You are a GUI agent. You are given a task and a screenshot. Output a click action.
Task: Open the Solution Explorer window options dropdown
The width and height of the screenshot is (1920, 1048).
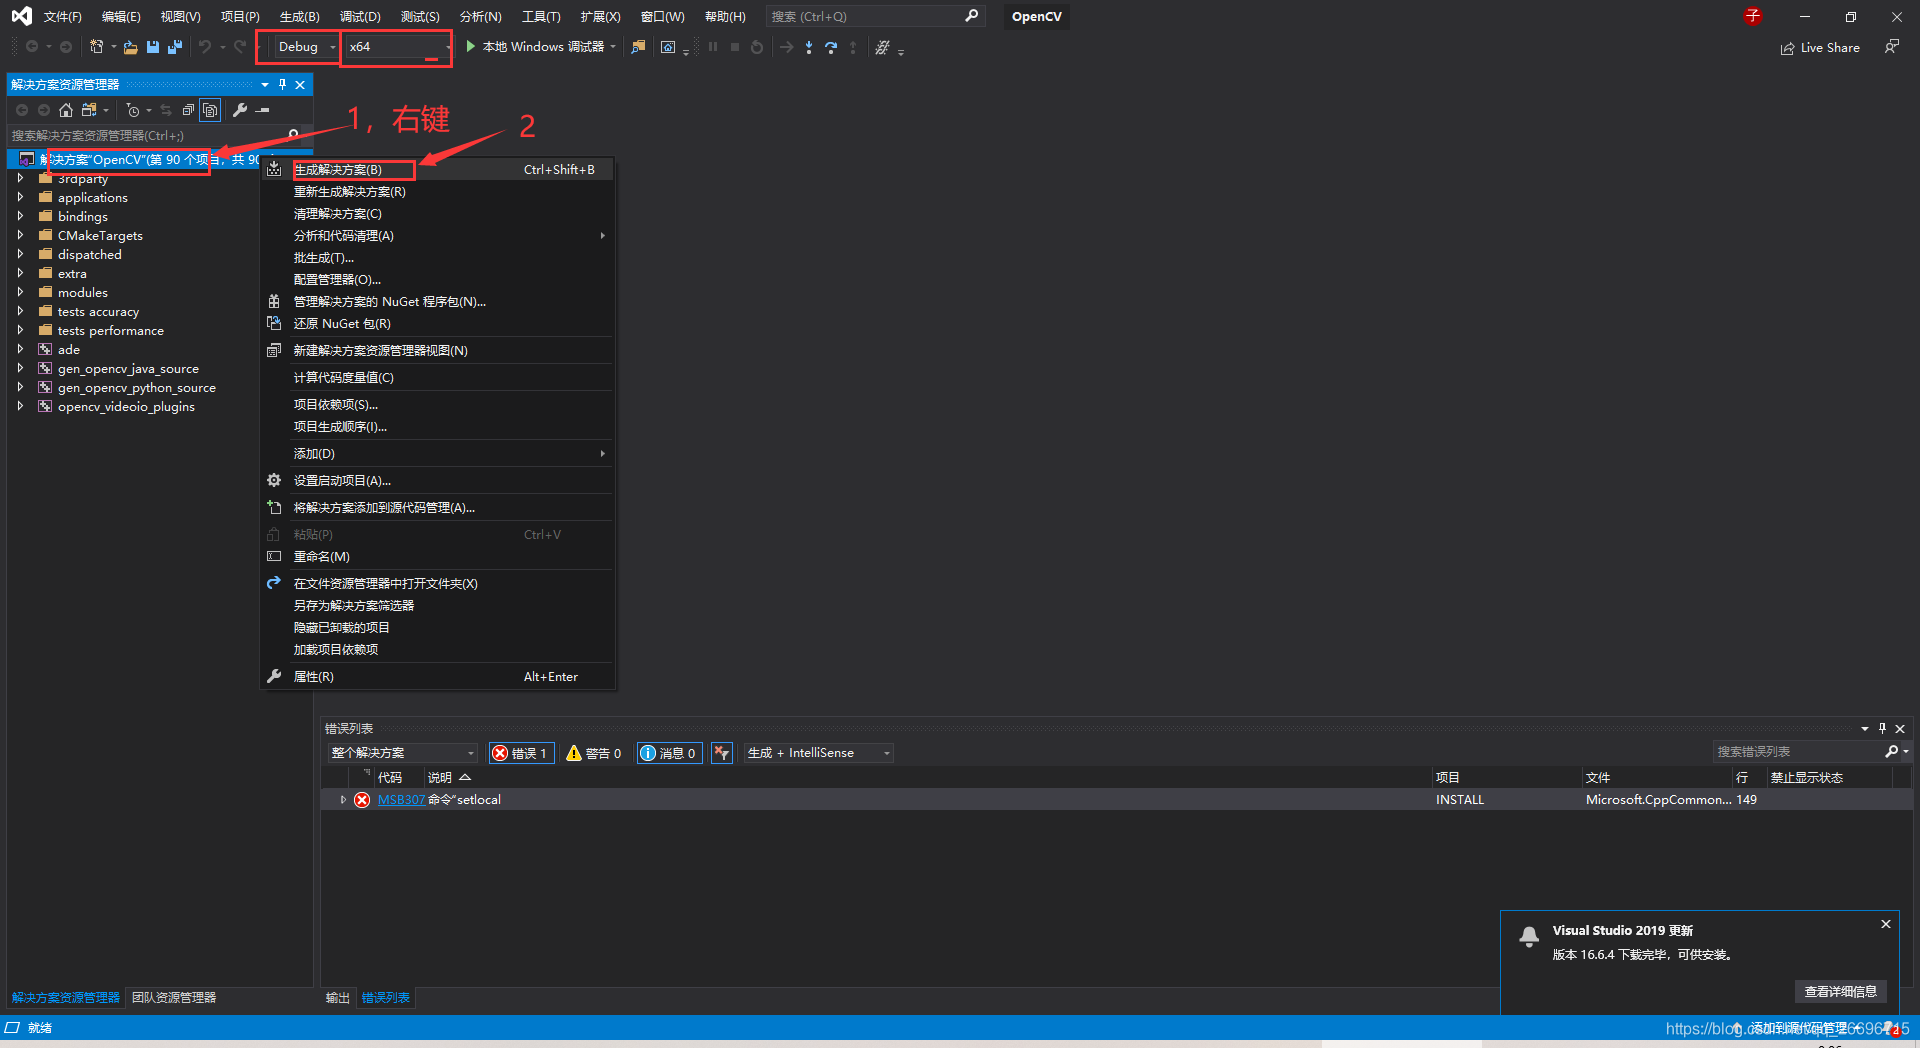(x=264, y=85)
